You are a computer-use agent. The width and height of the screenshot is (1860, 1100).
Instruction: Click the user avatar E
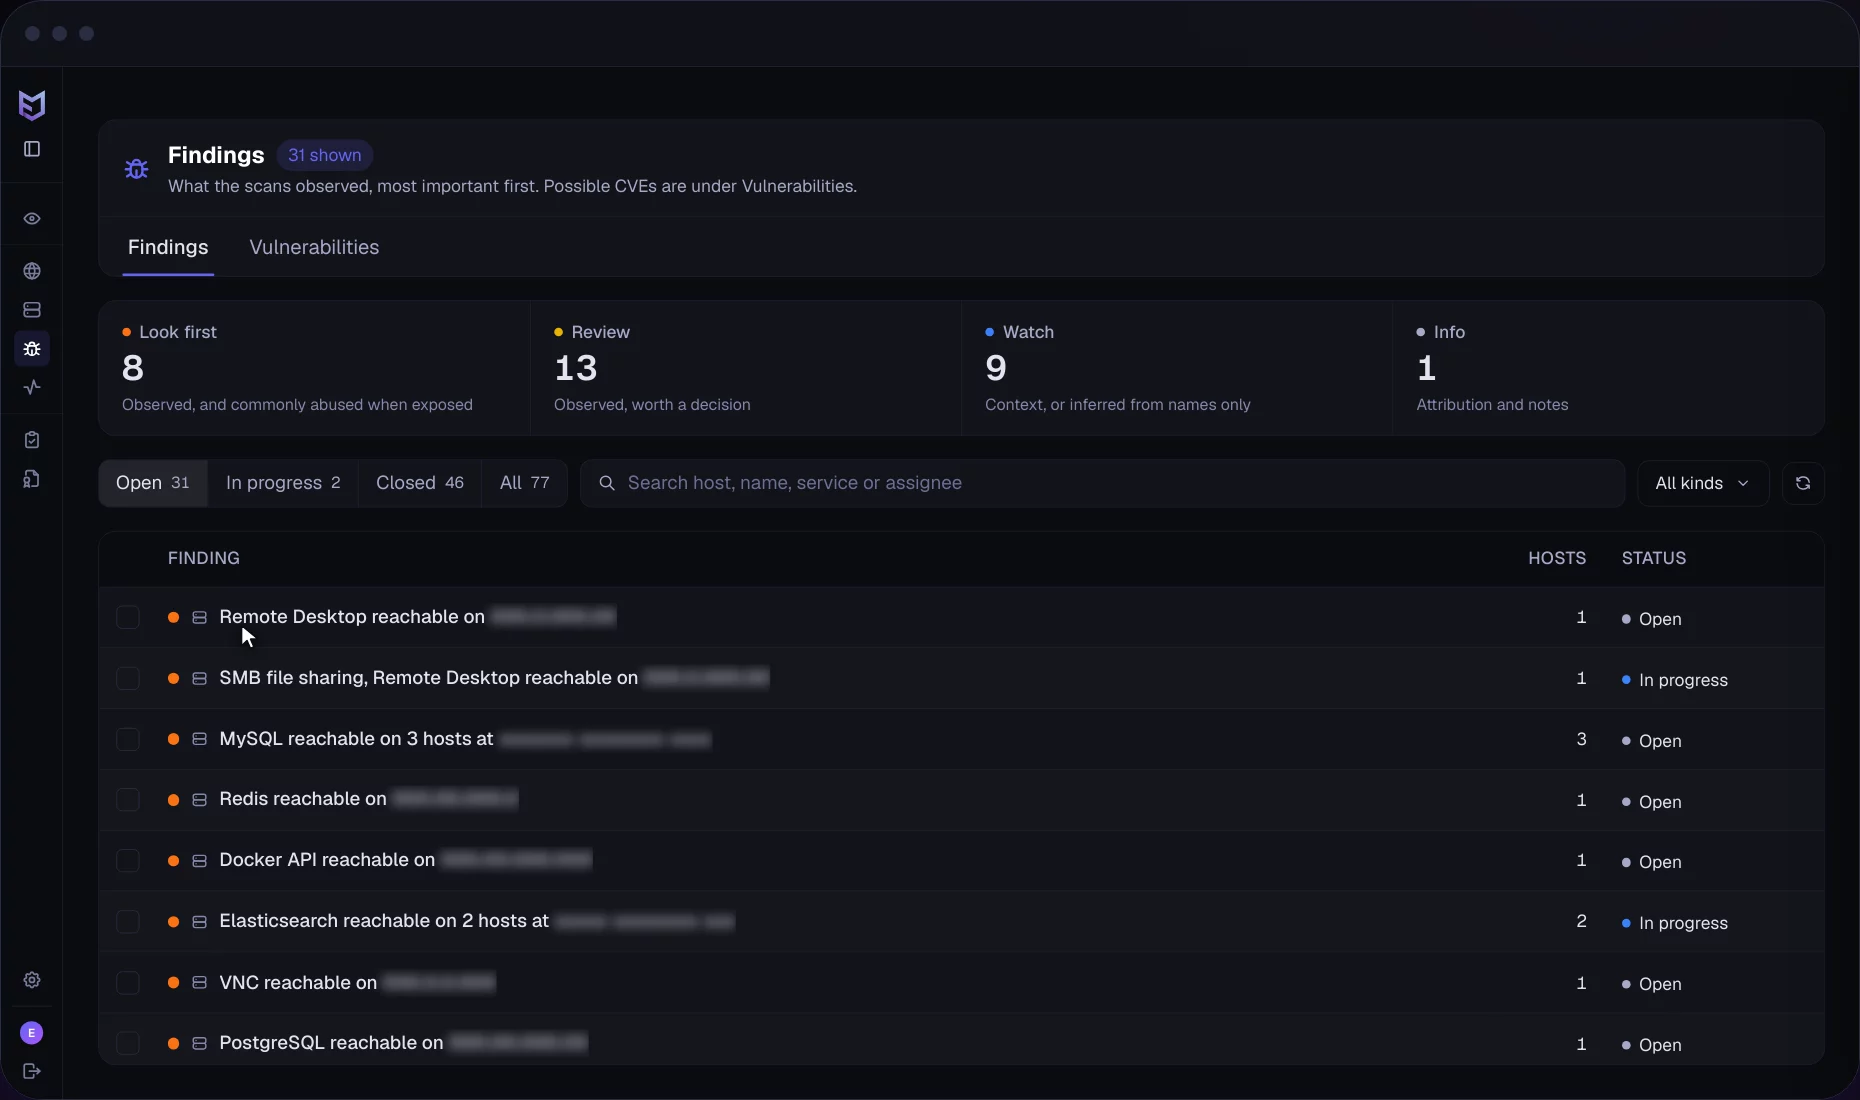[32, 1033]
